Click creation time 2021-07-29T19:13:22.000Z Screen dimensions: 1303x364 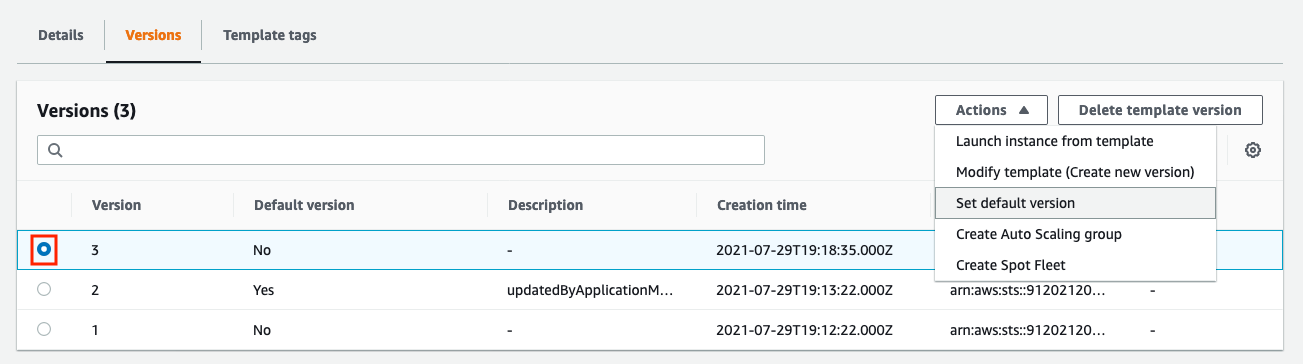click(x=804, y=290)
